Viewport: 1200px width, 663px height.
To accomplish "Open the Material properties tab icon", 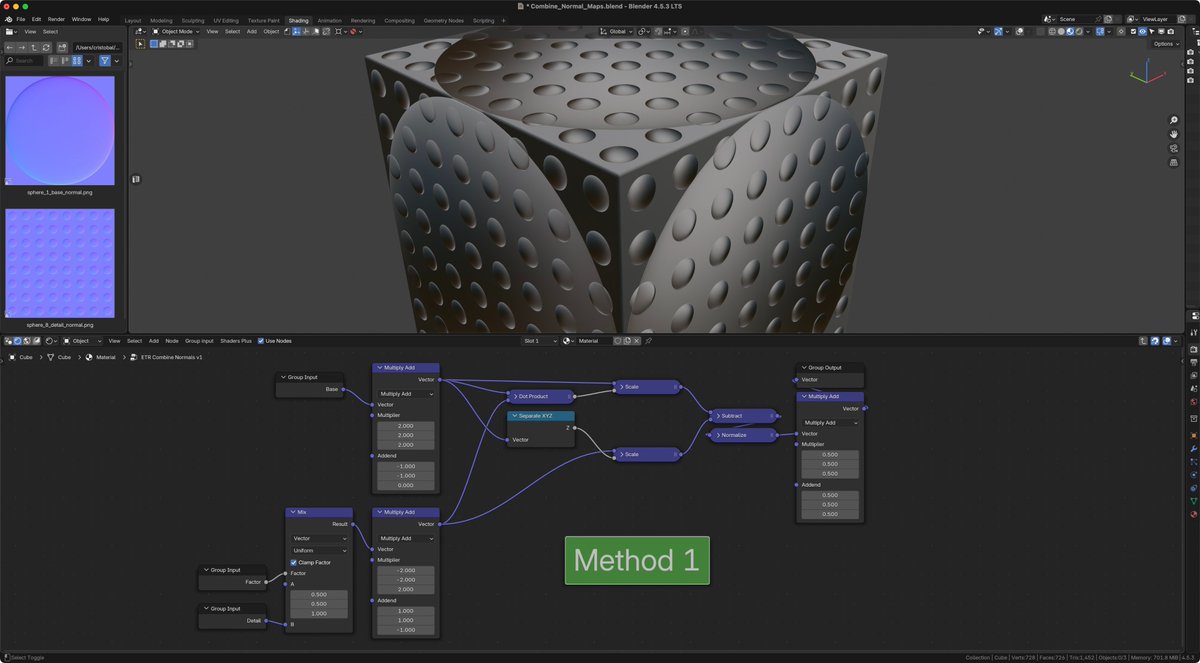I will pyautogui.click(x=1193, y=514).
